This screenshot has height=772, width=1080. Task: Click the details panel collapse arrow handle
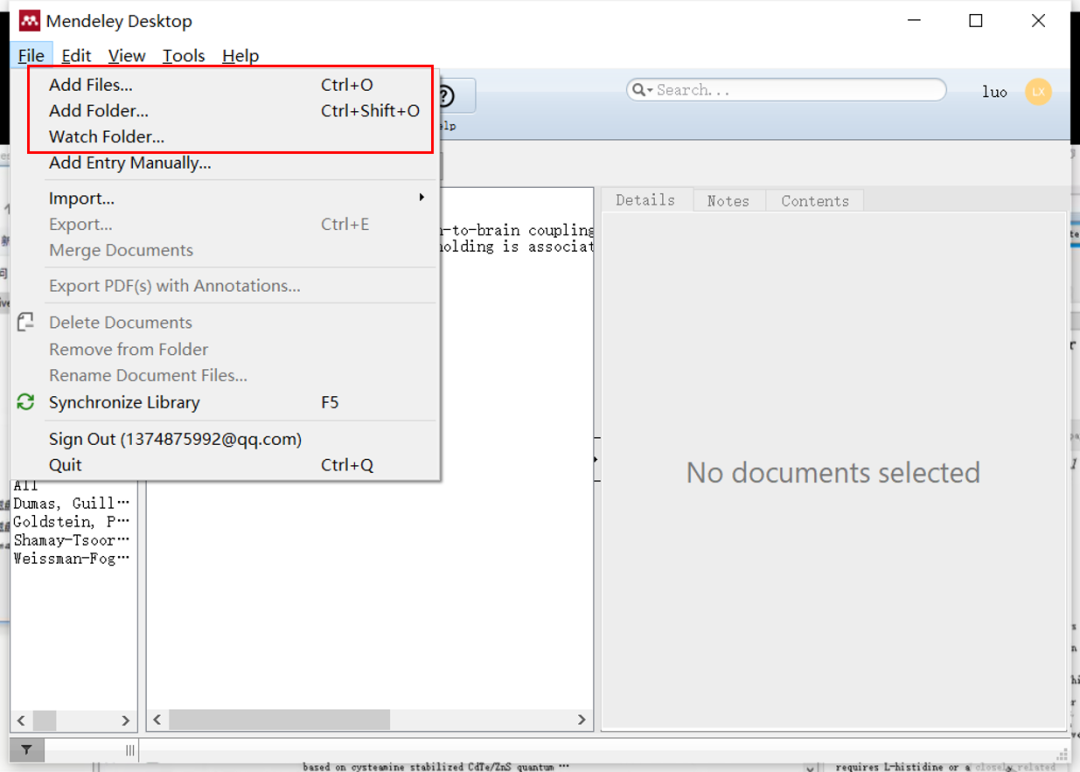pos(596,459)
